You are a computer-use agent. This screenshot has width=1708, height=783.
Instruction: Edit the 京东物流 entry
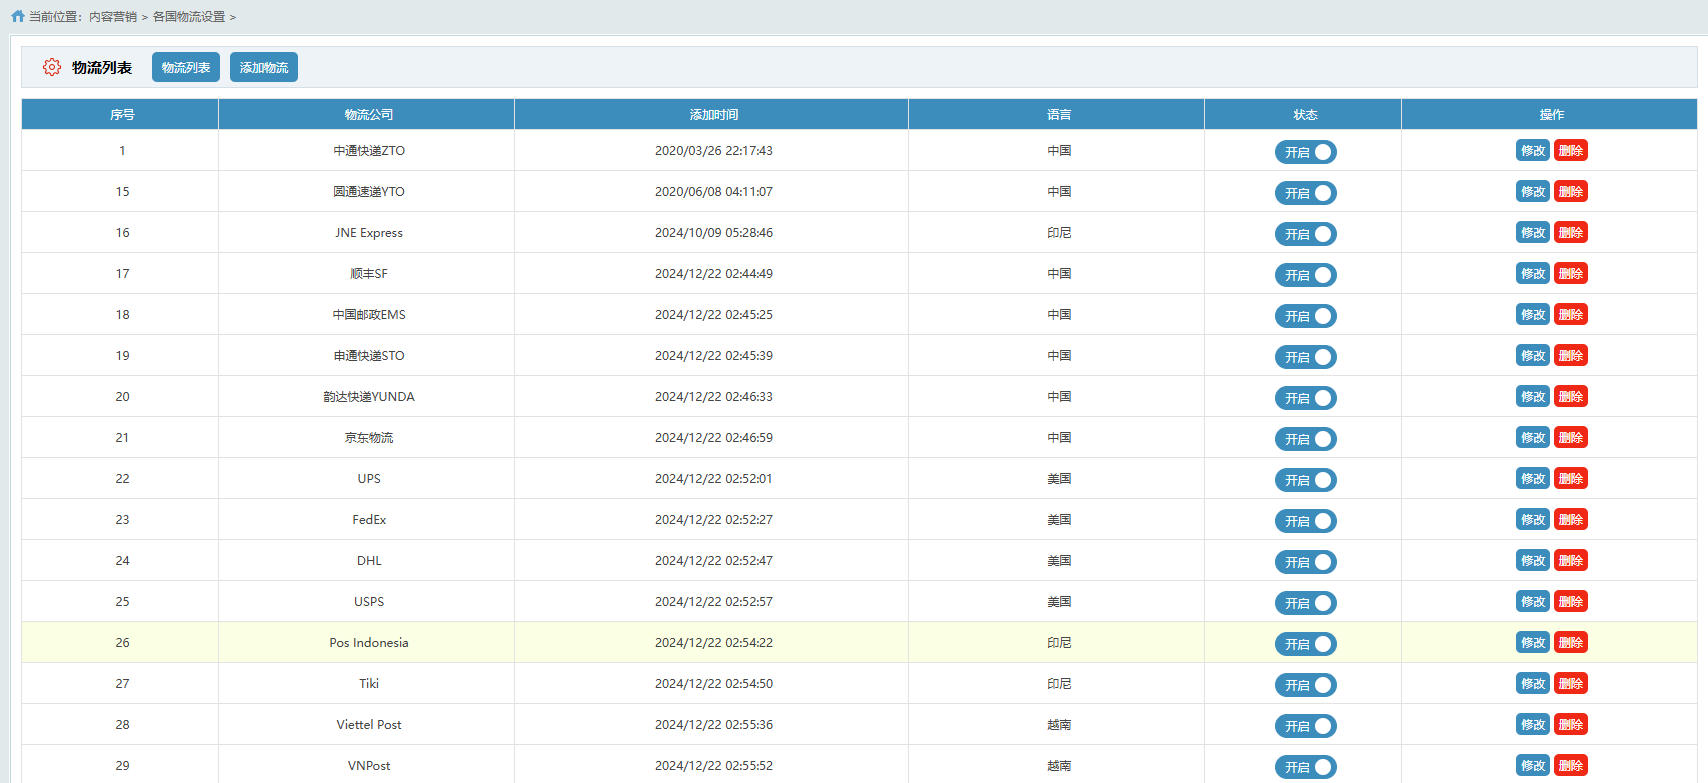1533,438
